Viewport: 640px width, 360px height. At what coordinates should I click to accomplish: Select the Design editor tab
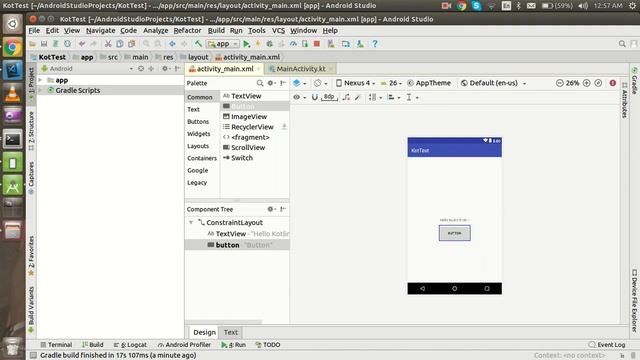pos(204,332)
